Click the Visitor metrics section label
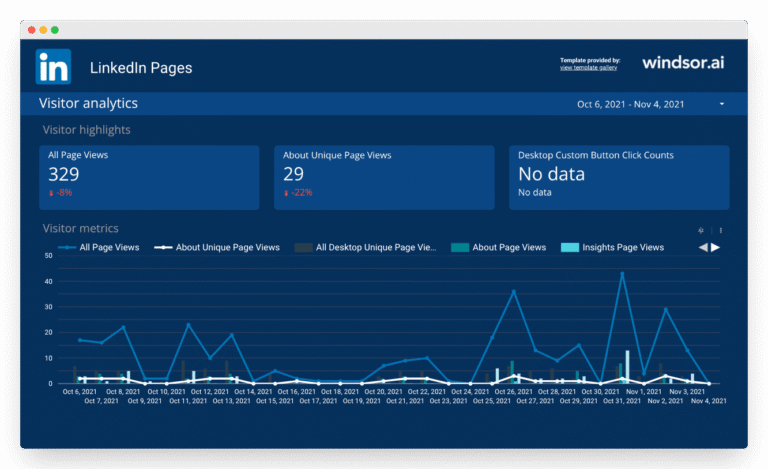Viewport: 768px width, 469px height. (x=81, y=228)
